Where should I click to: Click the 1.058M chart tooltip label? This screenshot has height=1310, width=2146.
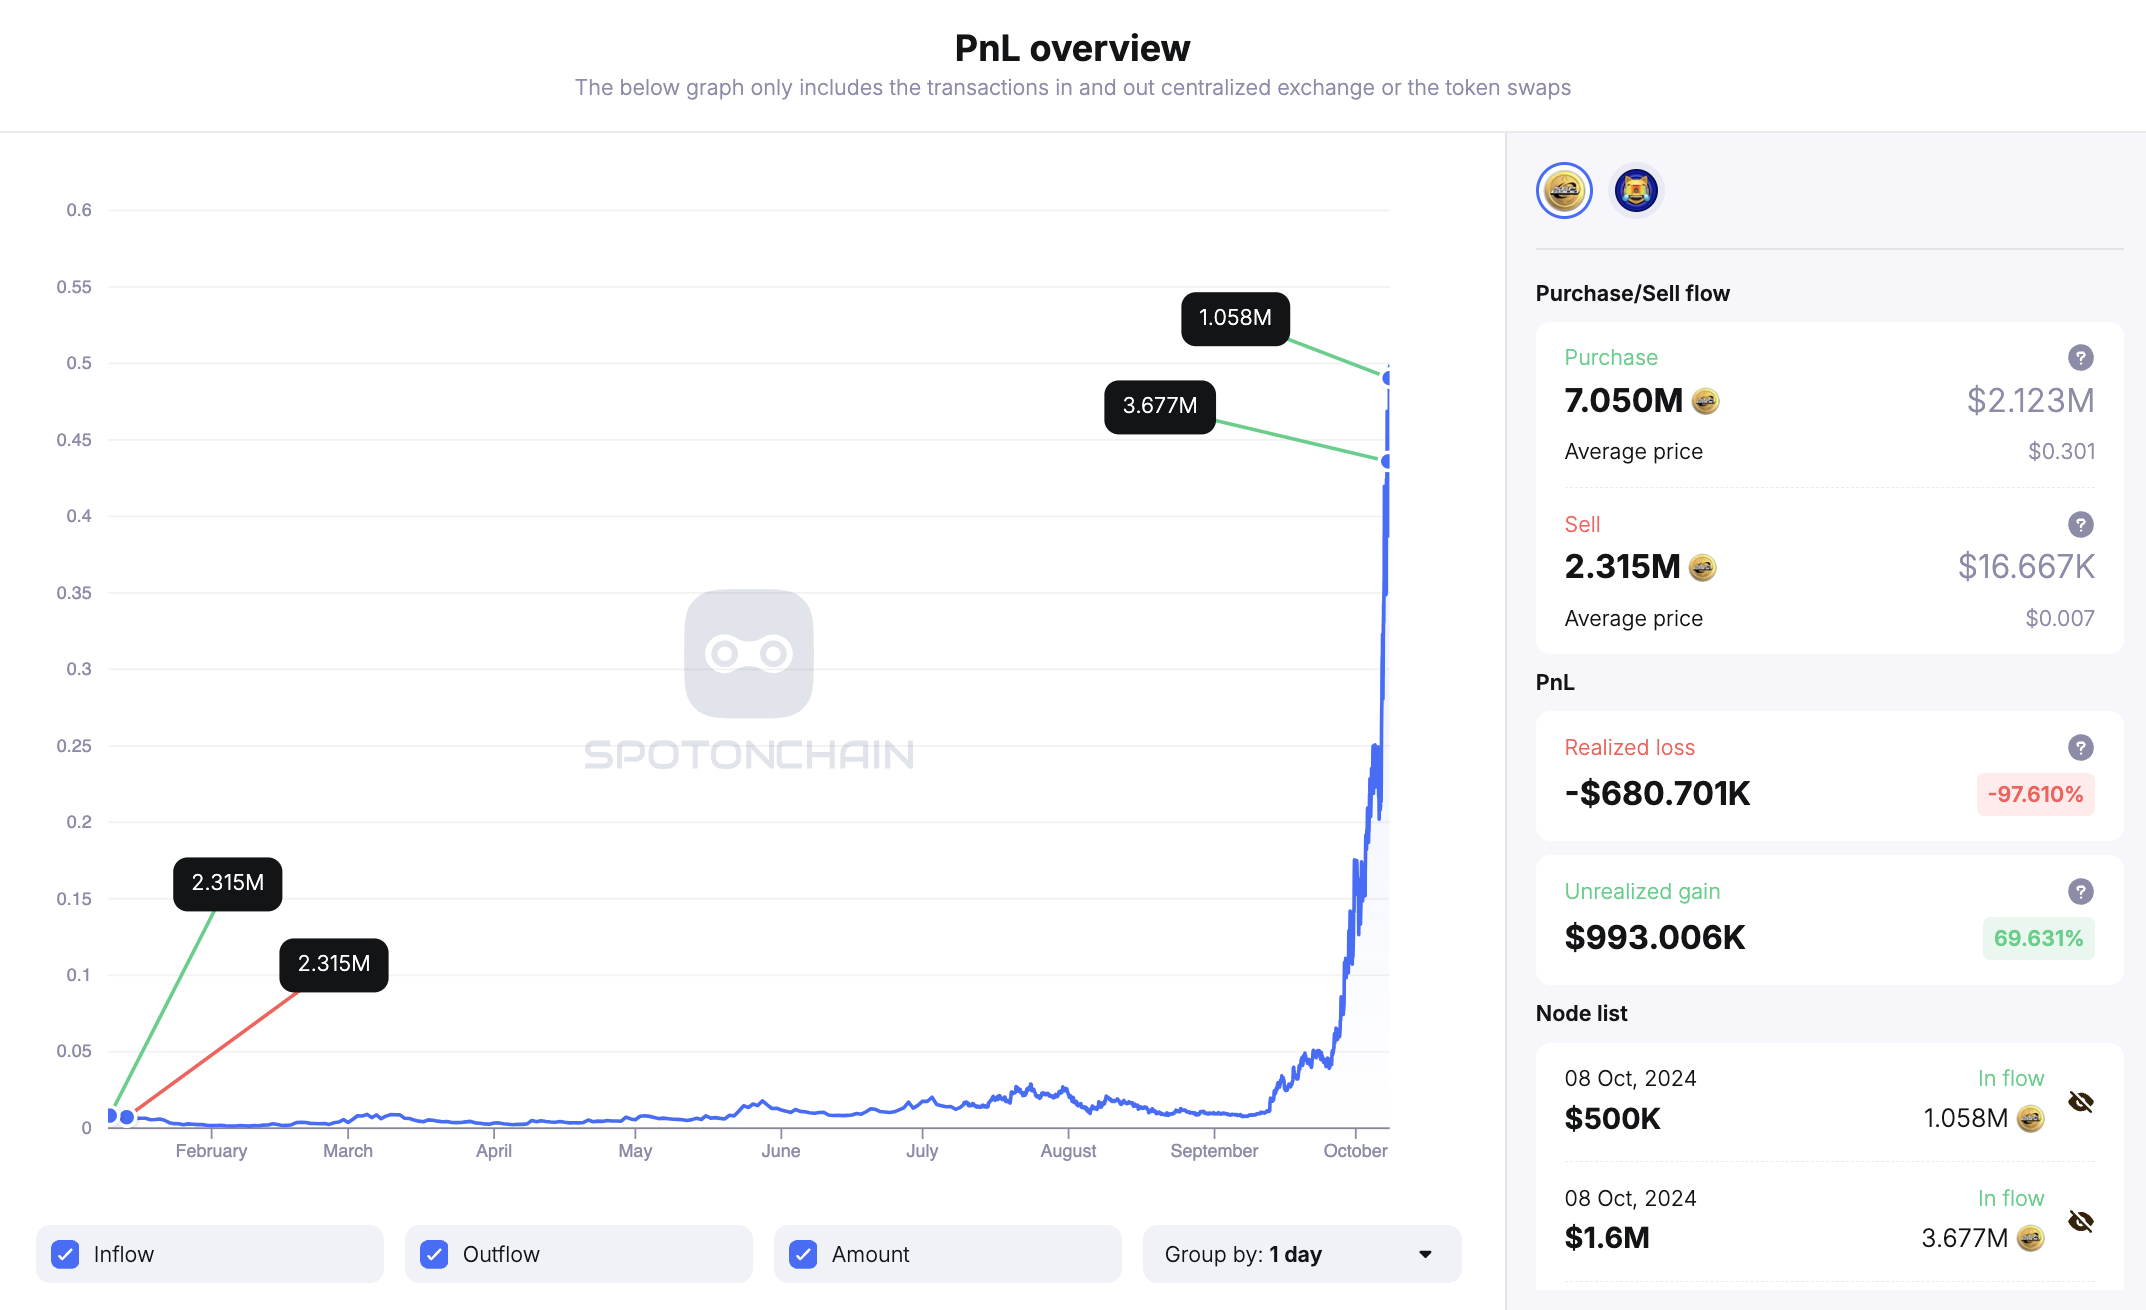click(x=1235, y=318)
